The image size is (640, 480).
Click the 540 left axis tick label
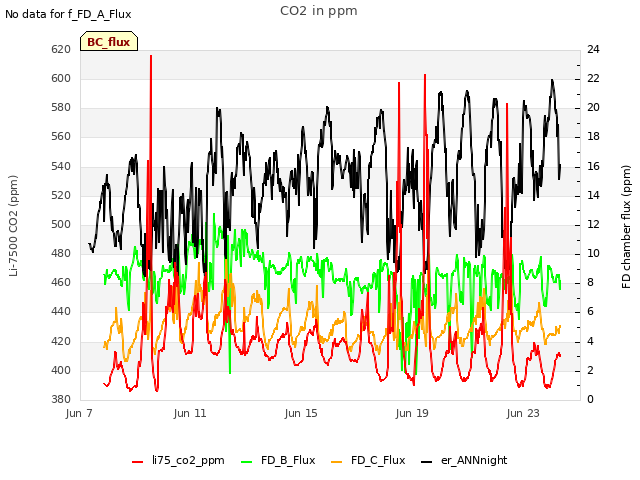[x=61, y=166]
